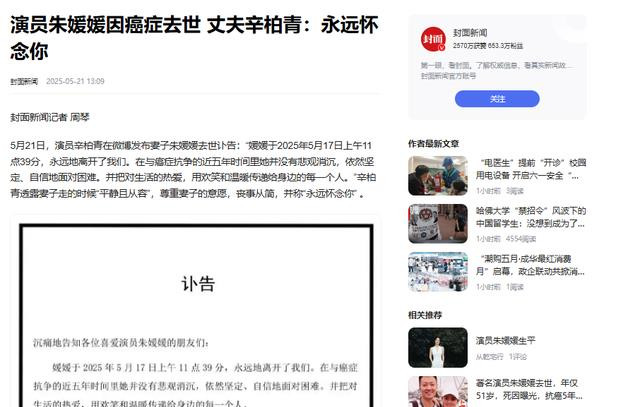Image resolution: width=640 pixels, height=407 pixels.
Task: Click the 封面新闻官方账号 description text
Action: (449, 76)
